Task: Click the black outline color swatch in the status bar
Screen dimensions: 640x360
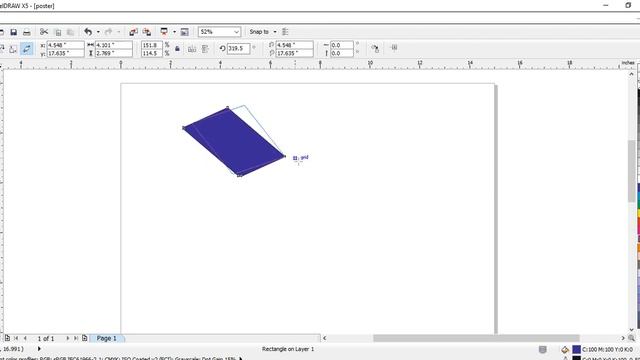Action: [576, 358]
